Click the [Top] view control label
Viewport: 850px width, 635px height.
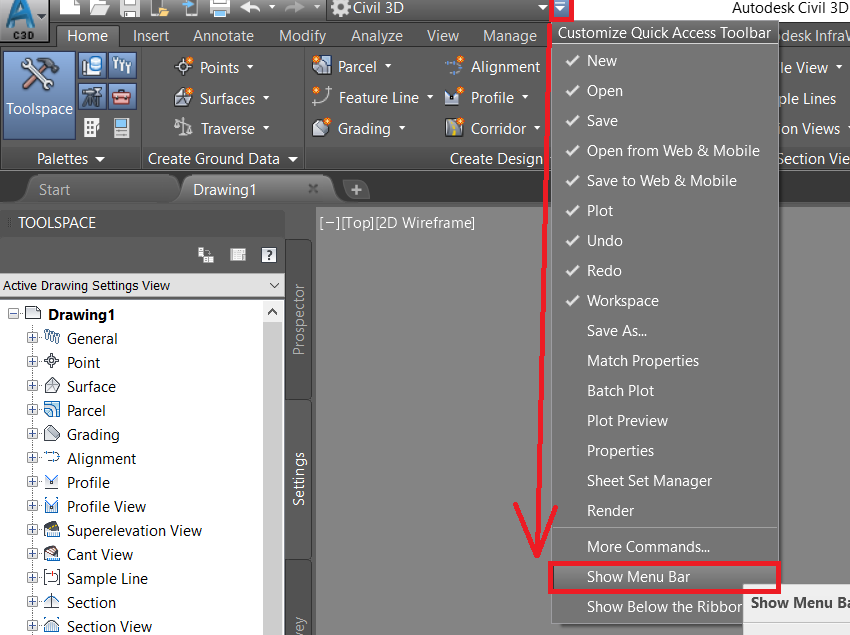pyautogui.click(x=358, y=223)
